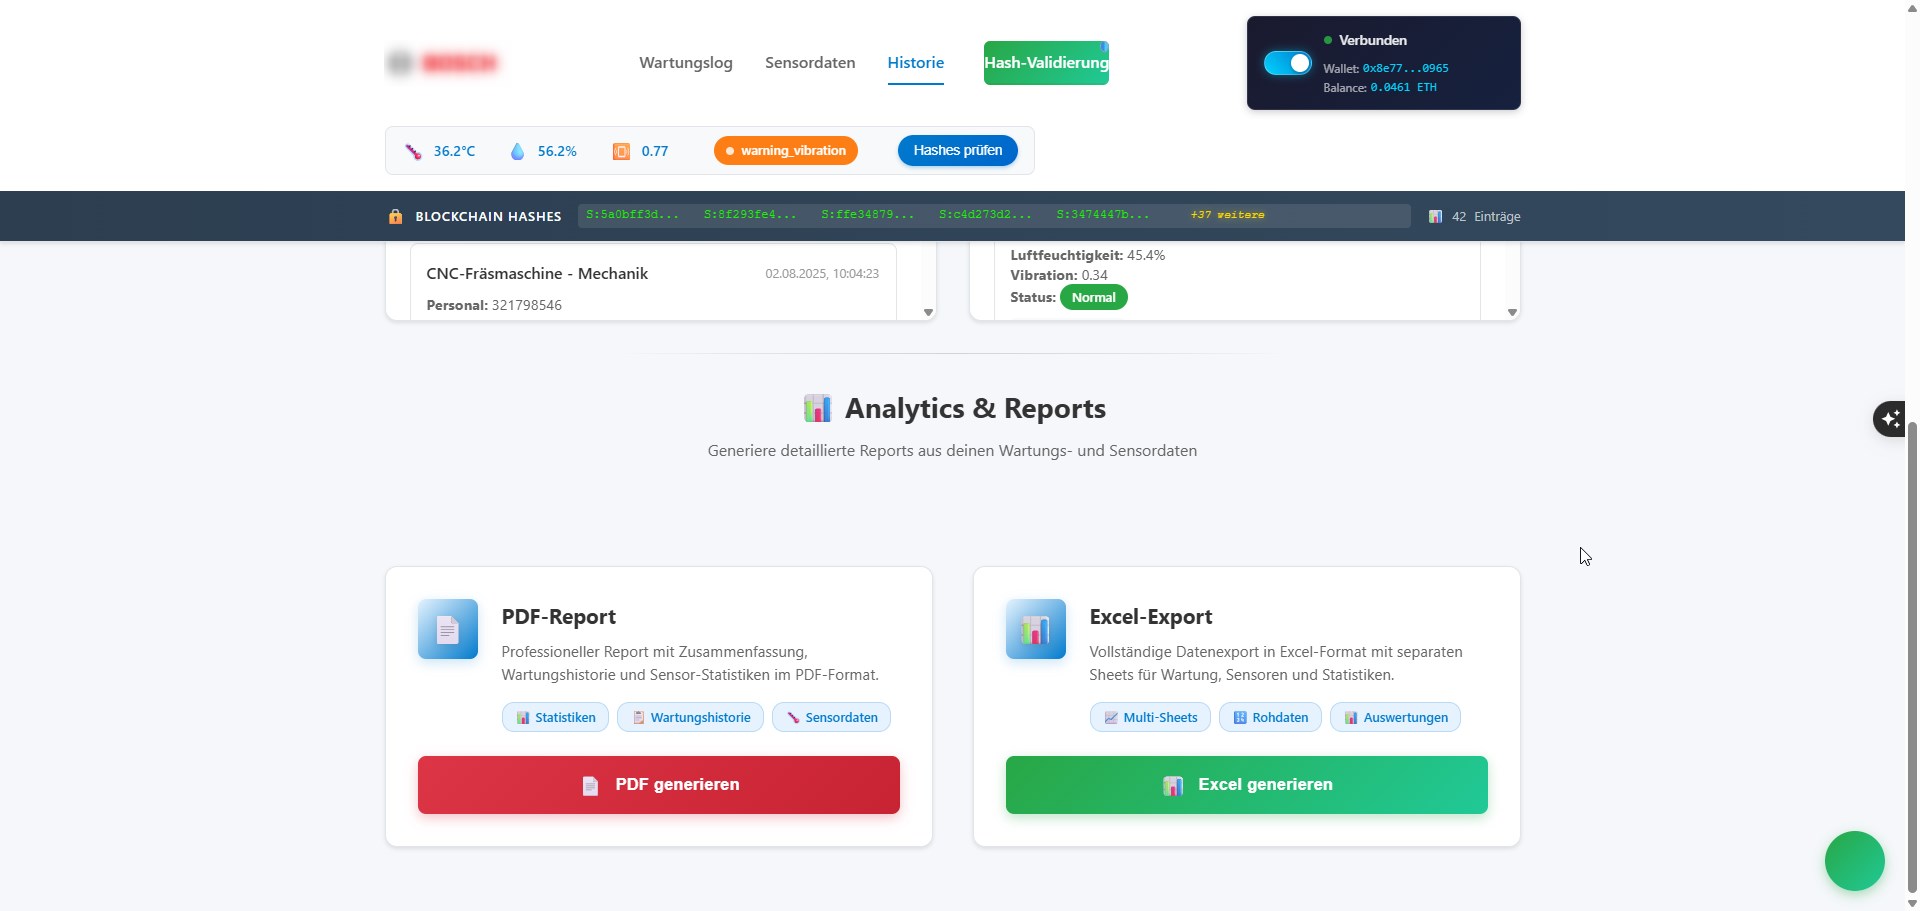Click the chart icon on Excel-Export card

point(1035,629)
